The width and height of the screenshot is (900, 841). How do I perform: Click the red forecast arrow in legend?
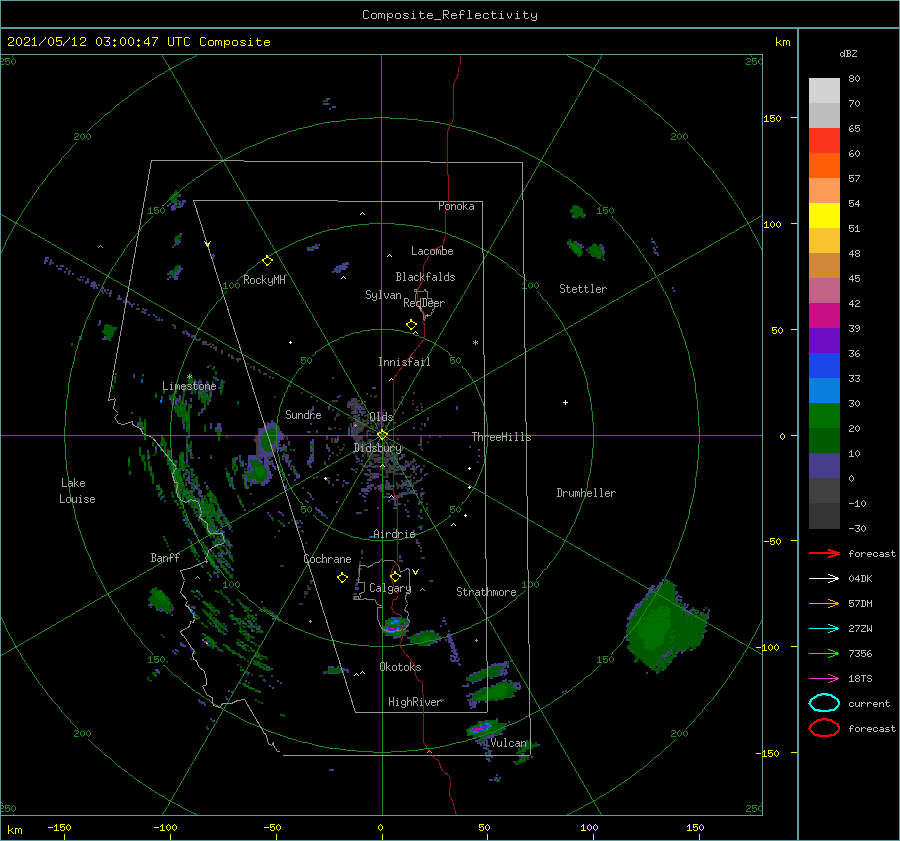pos(824,553)
